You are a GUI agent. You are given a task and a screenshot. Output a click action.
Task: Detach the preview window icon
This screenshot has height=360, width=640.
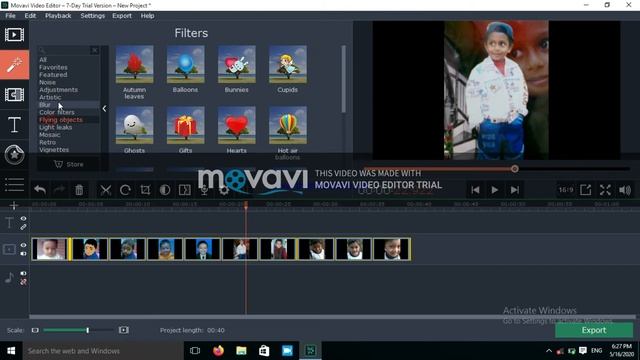[x=586, y=190]
